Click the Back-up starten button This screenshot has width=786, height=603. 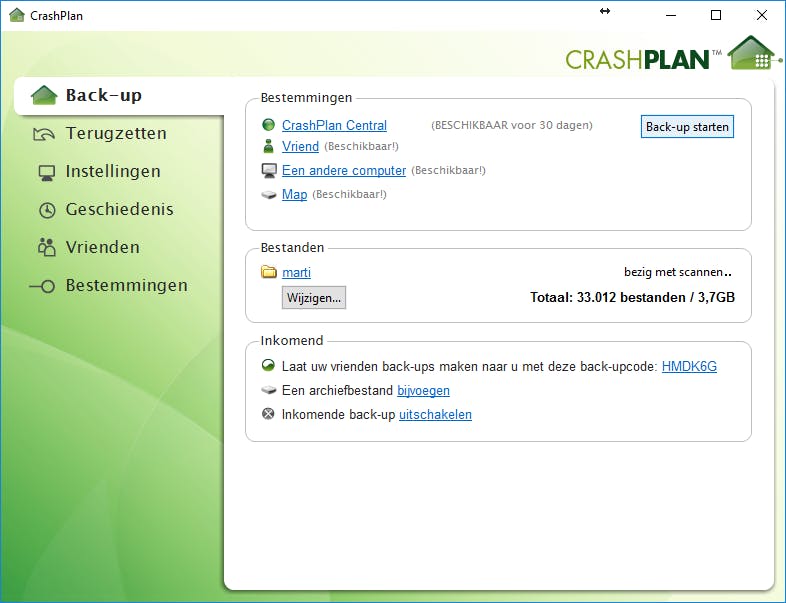tap(687, 126)
